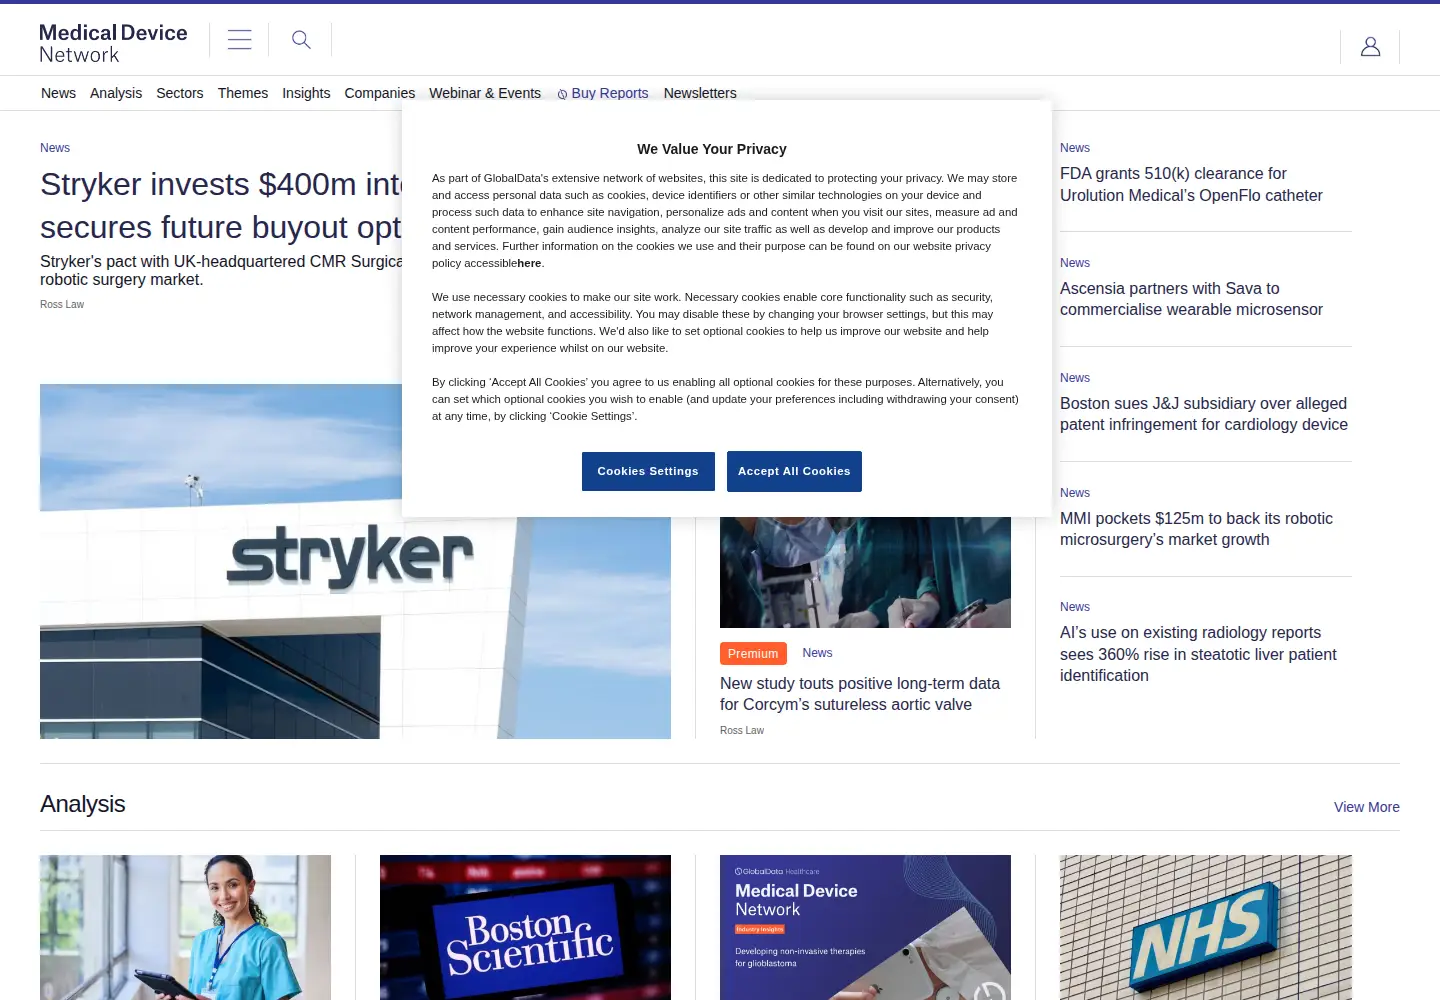Click the Cookies Settings button
Viewport: 1440px width, 1000px height.
click(648, 471)
